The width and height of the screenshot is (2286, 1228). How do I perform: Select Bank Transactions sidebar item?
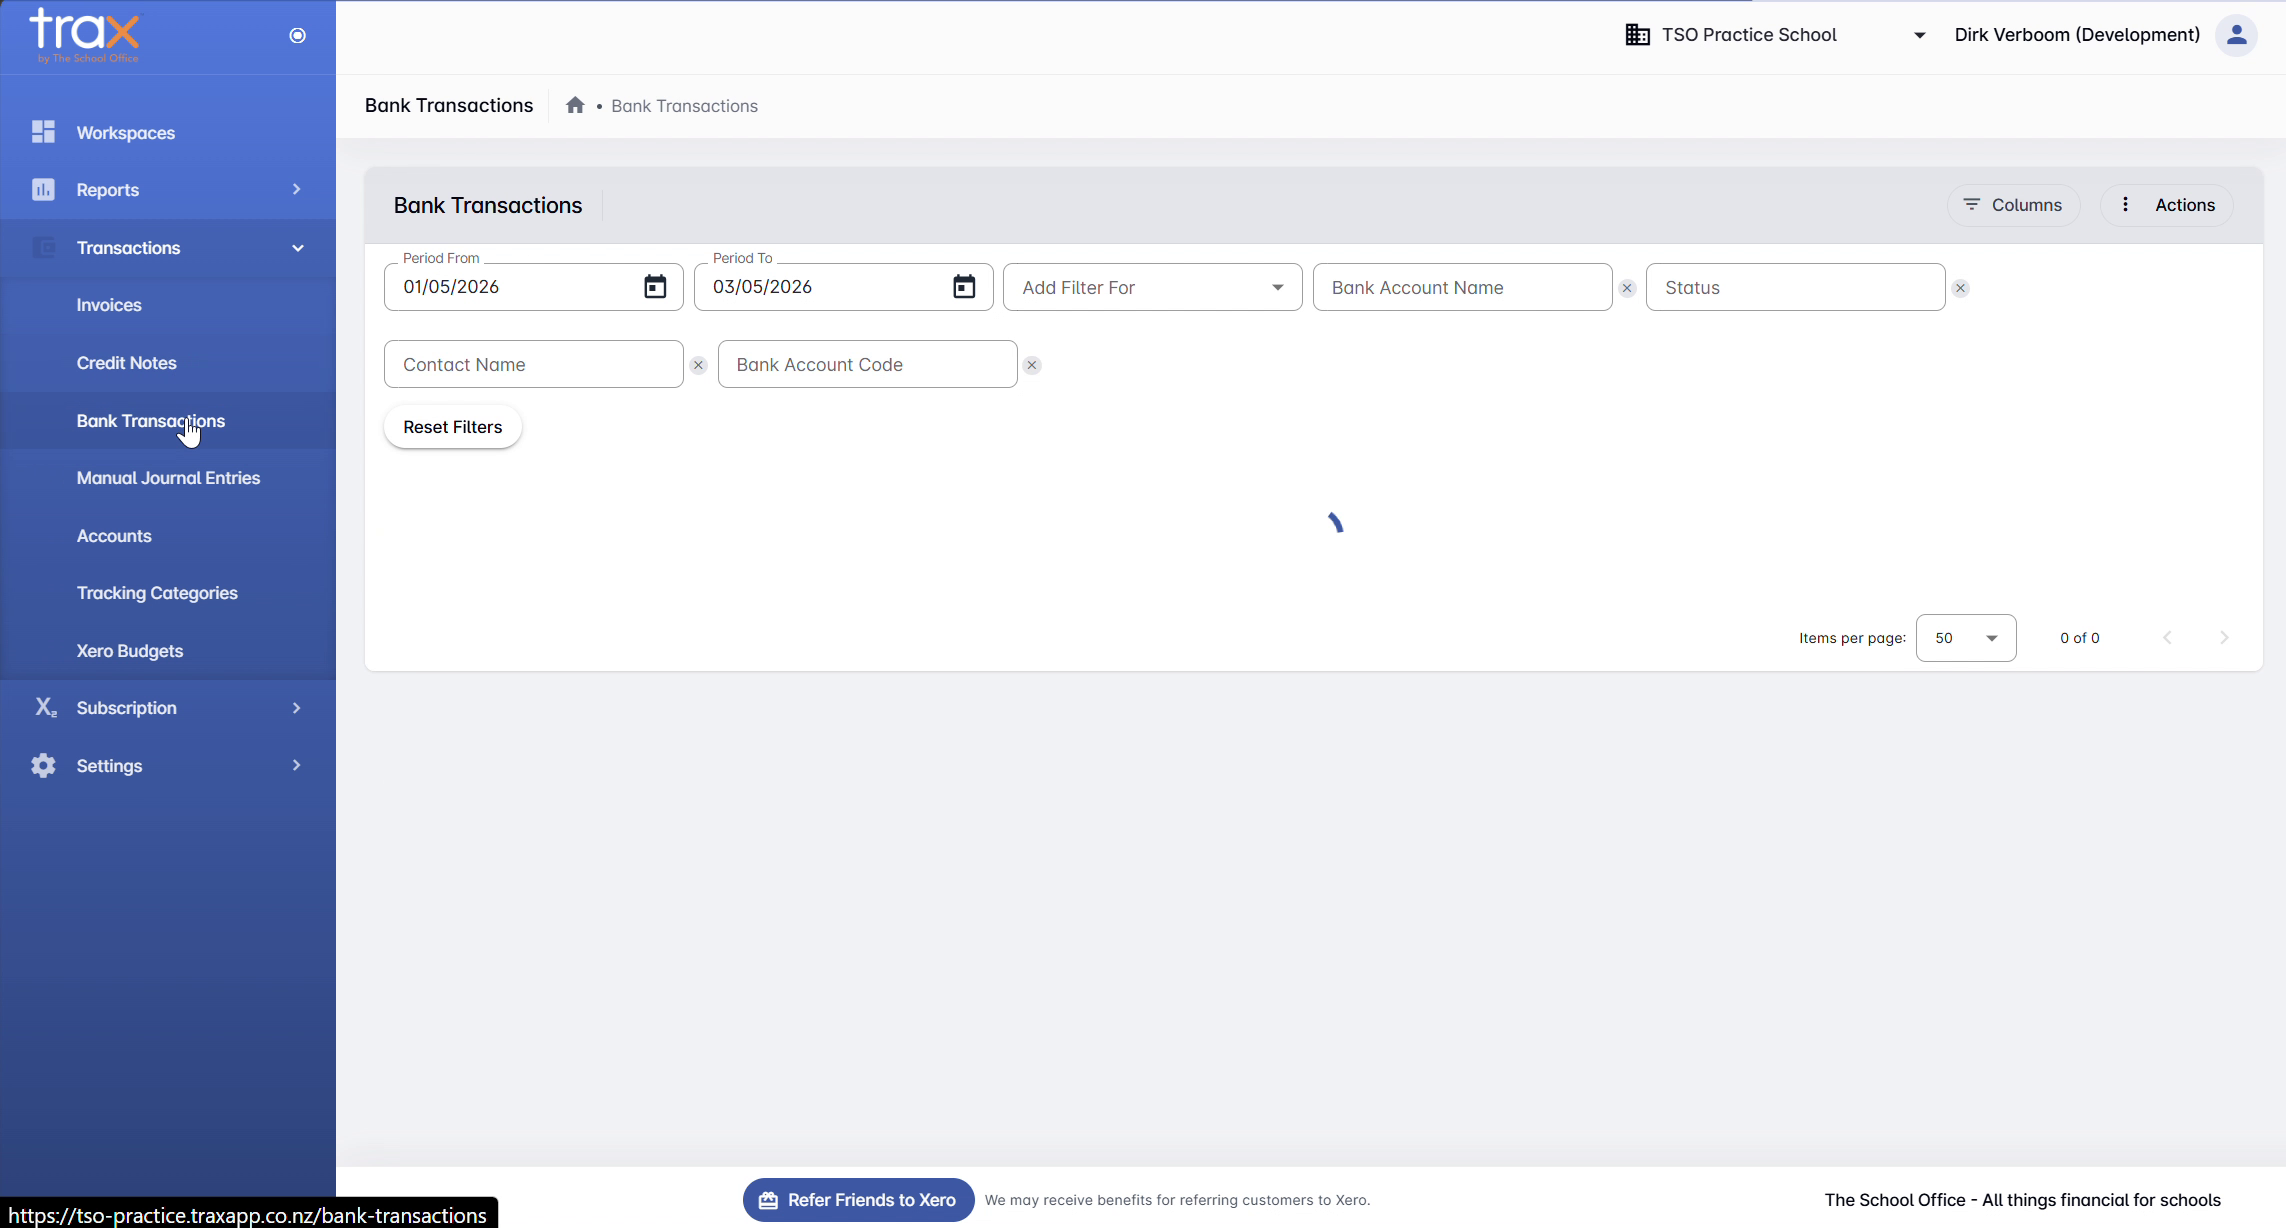pos(168,421)
